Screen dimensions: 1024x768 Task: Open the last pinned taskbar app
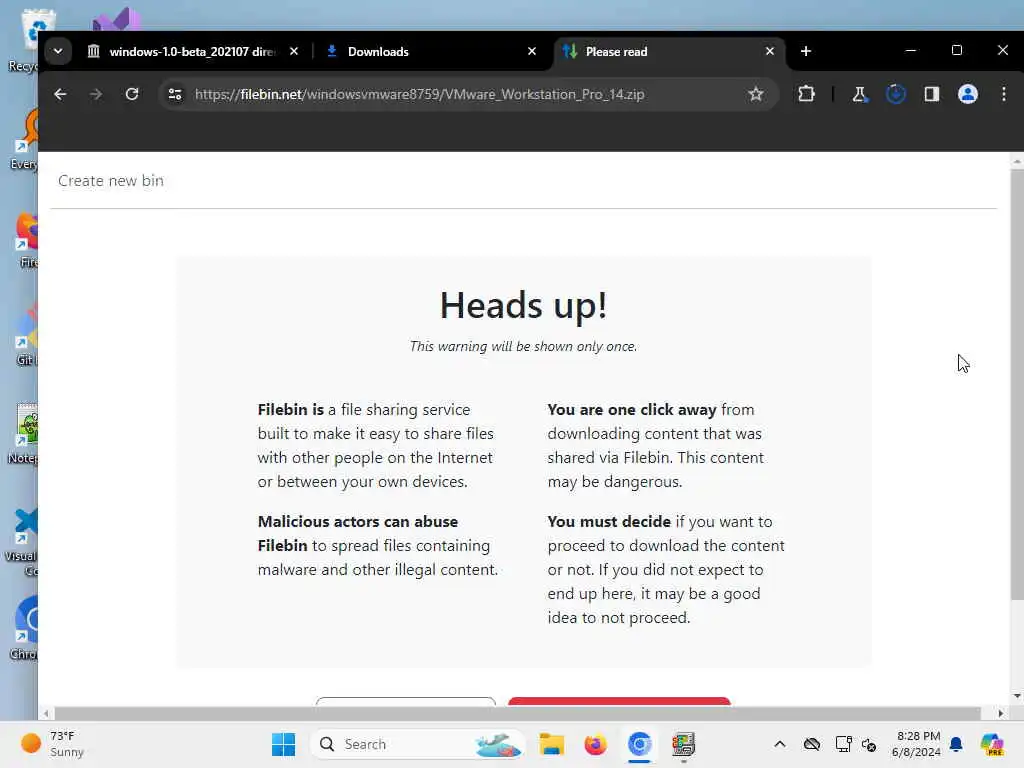683,744
